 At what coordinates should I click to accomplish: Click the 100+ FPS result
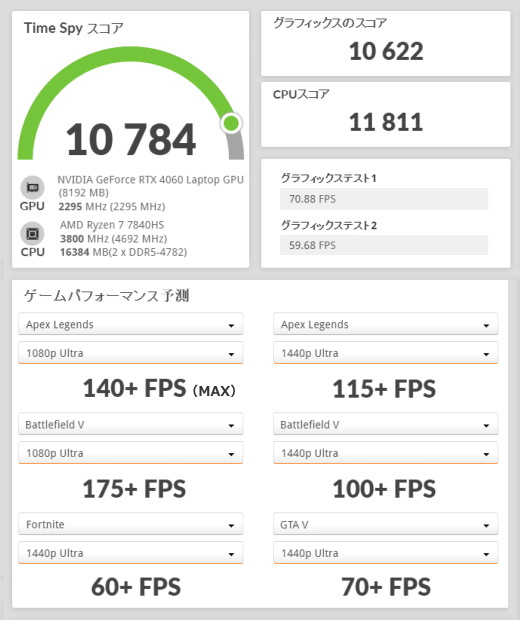point(384,489)
